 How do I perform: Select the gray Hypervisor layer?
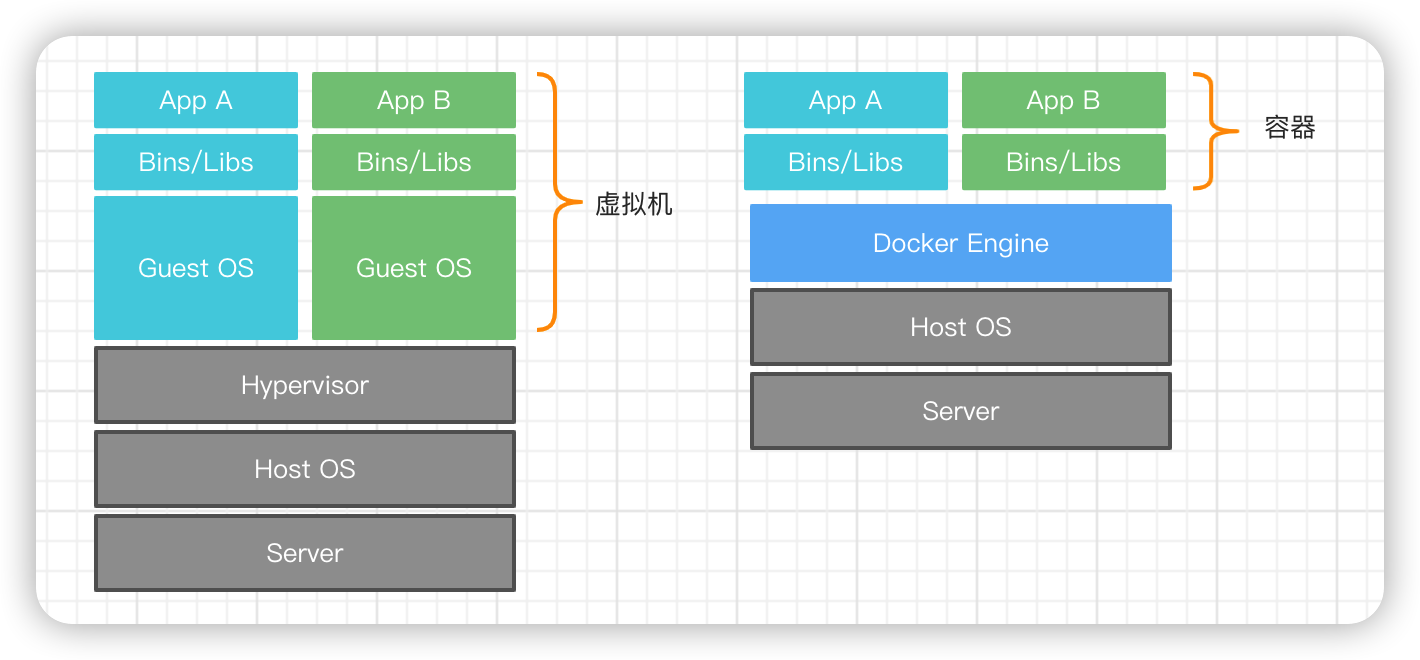click(x=305, y=385)
